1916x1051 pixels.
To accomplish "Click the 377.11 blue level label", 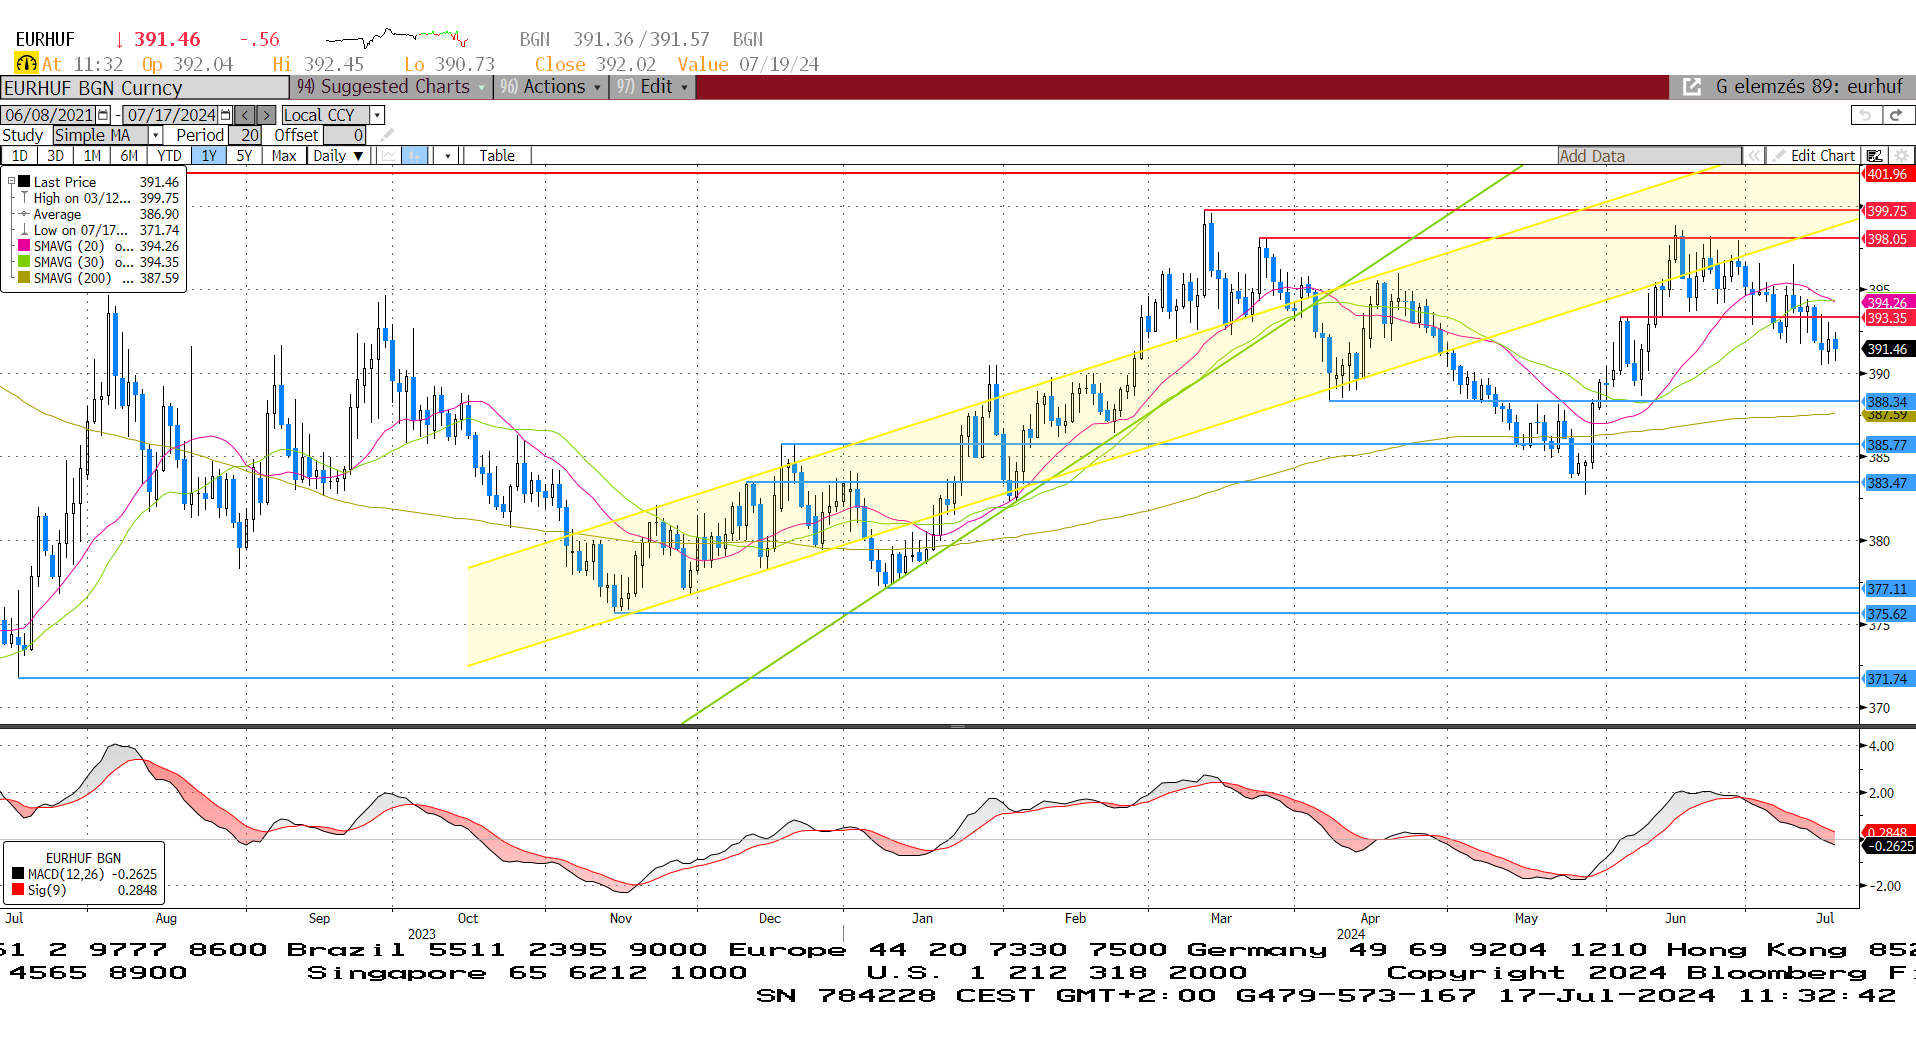I will 1887,589.
